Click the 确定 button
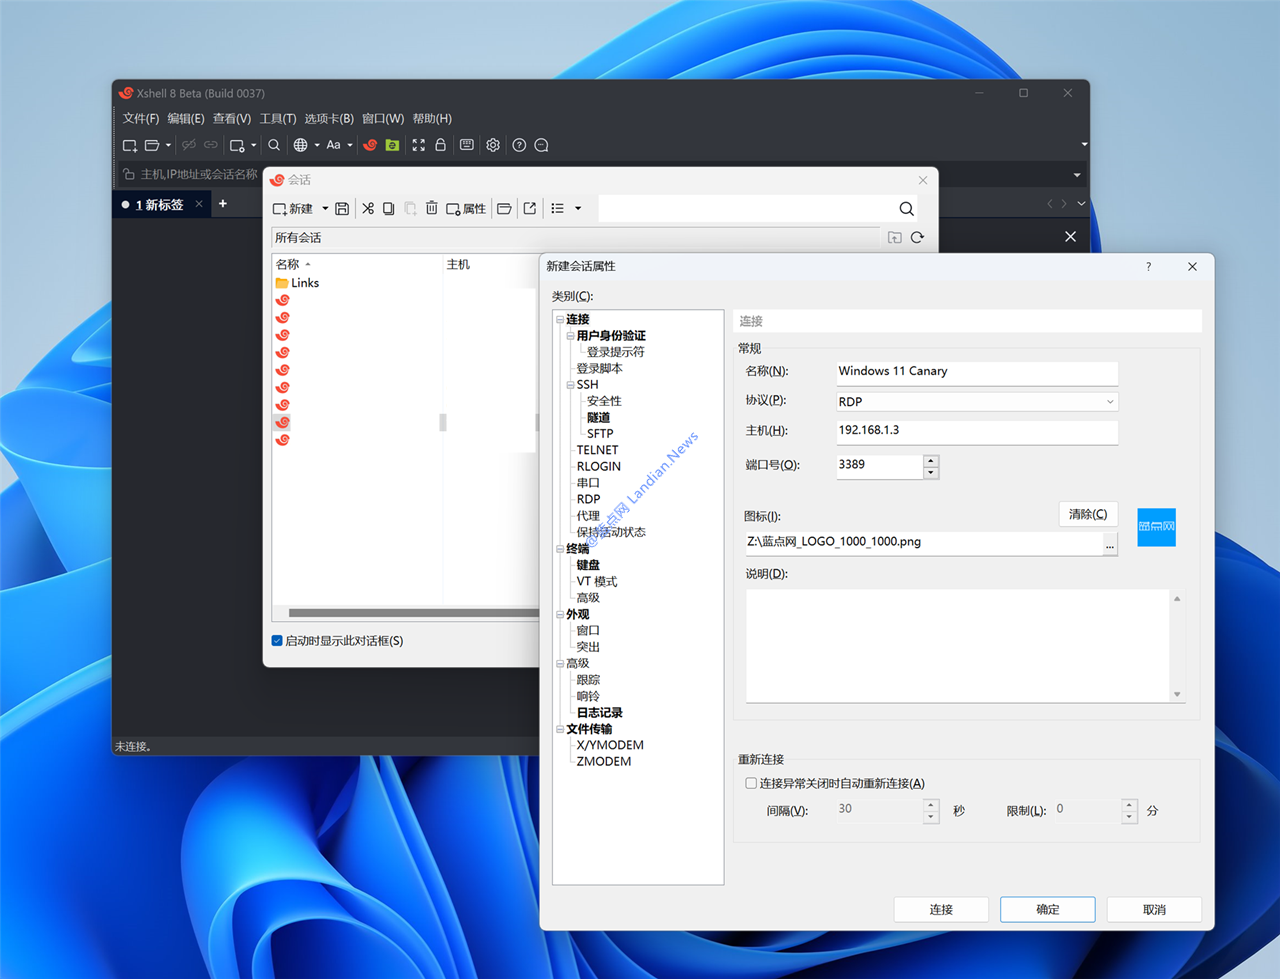The image size is (1280, 979). pyautogui.click(x=1047, y=909)
